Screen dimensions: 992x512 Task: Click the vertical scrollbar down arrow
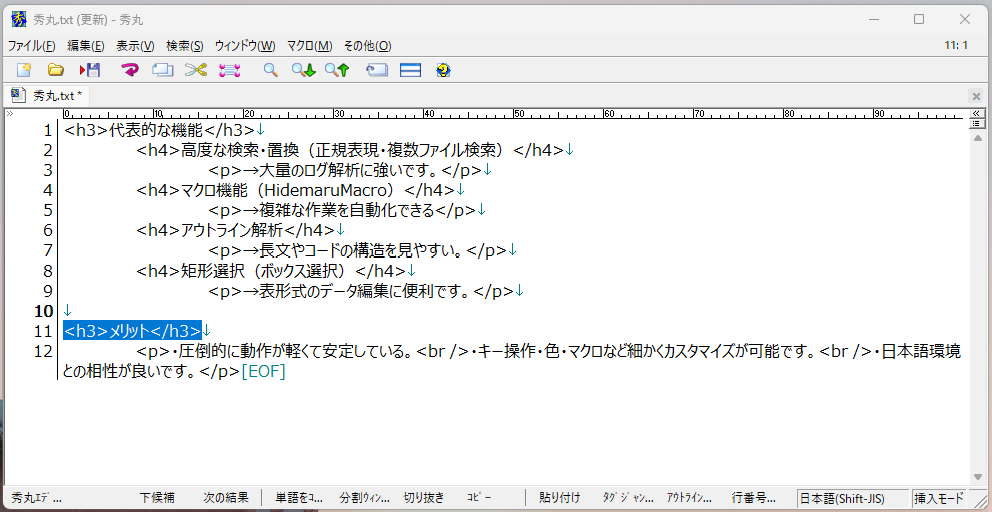point(977,477)
